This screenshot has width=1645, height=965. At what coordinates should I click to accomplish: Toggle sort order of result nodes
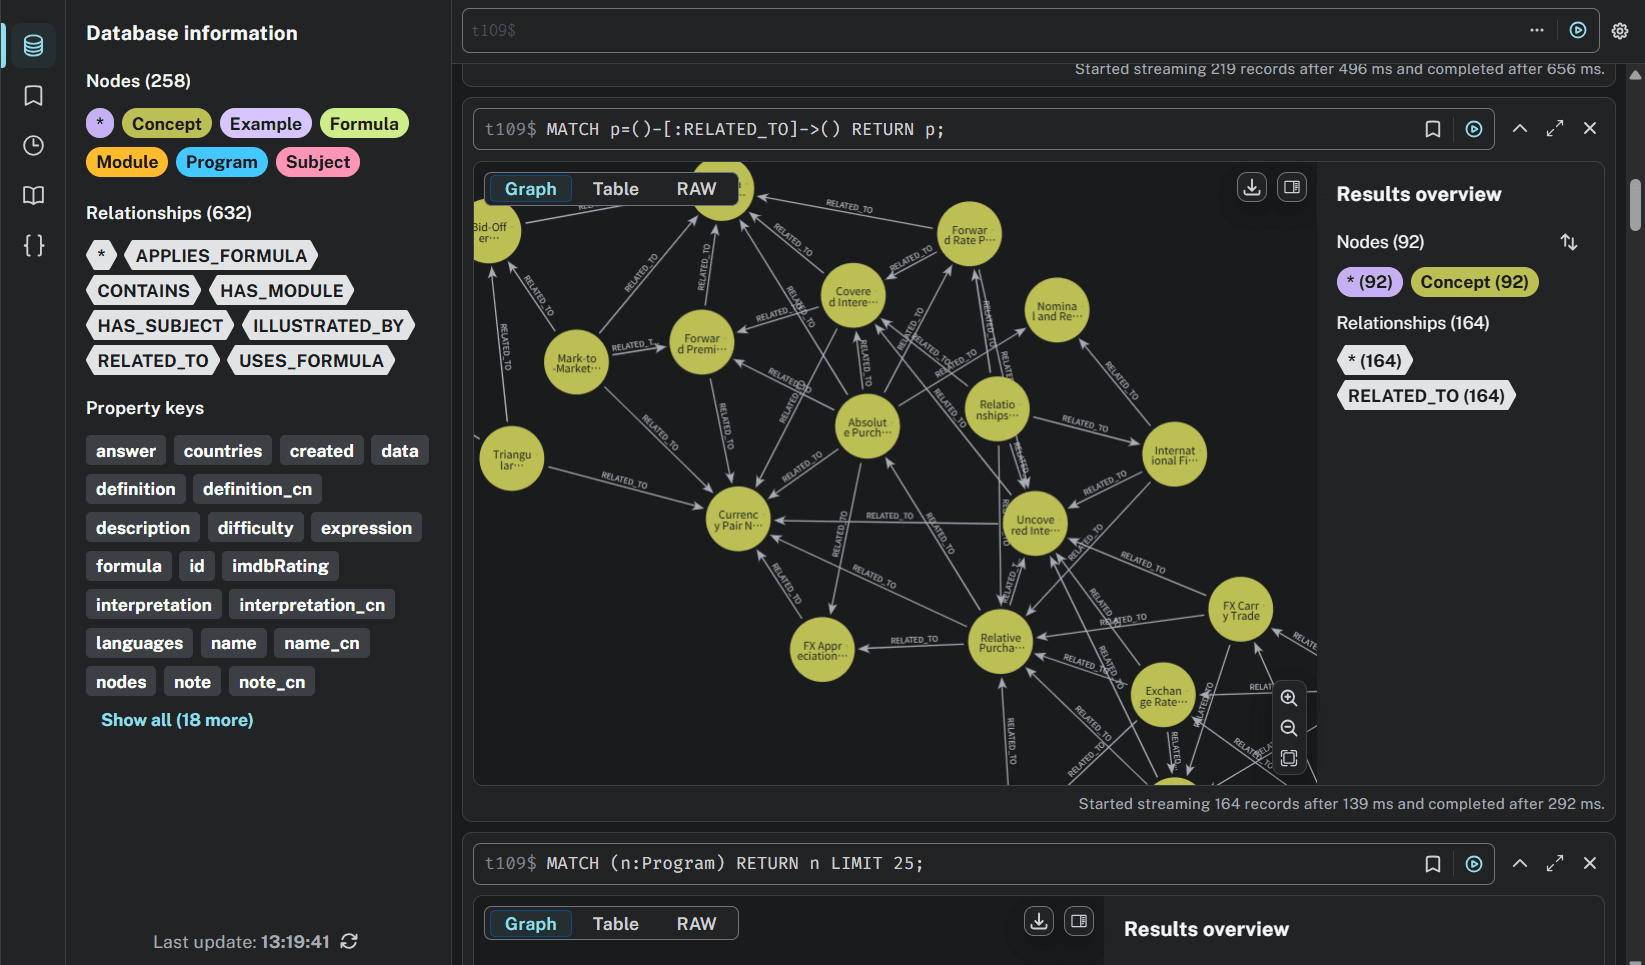[1568, 242]
